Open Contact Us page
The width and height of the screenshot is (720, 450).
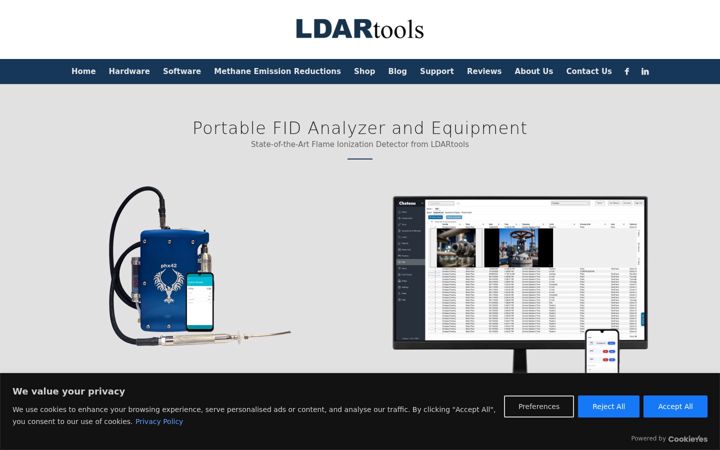(589, 71)
